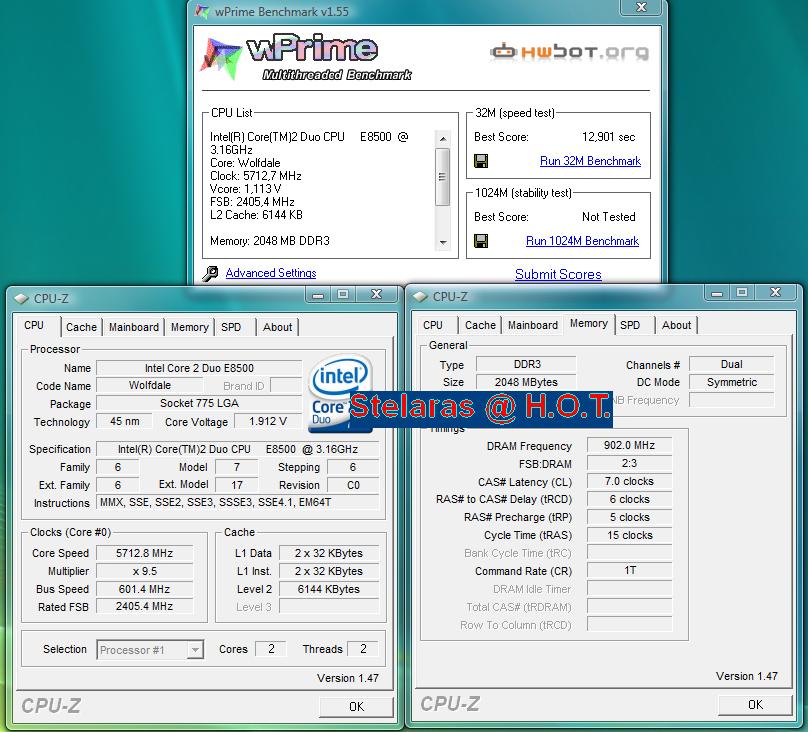
Task: Click OK in the left CPU-Z window
Action: (356, 706)
